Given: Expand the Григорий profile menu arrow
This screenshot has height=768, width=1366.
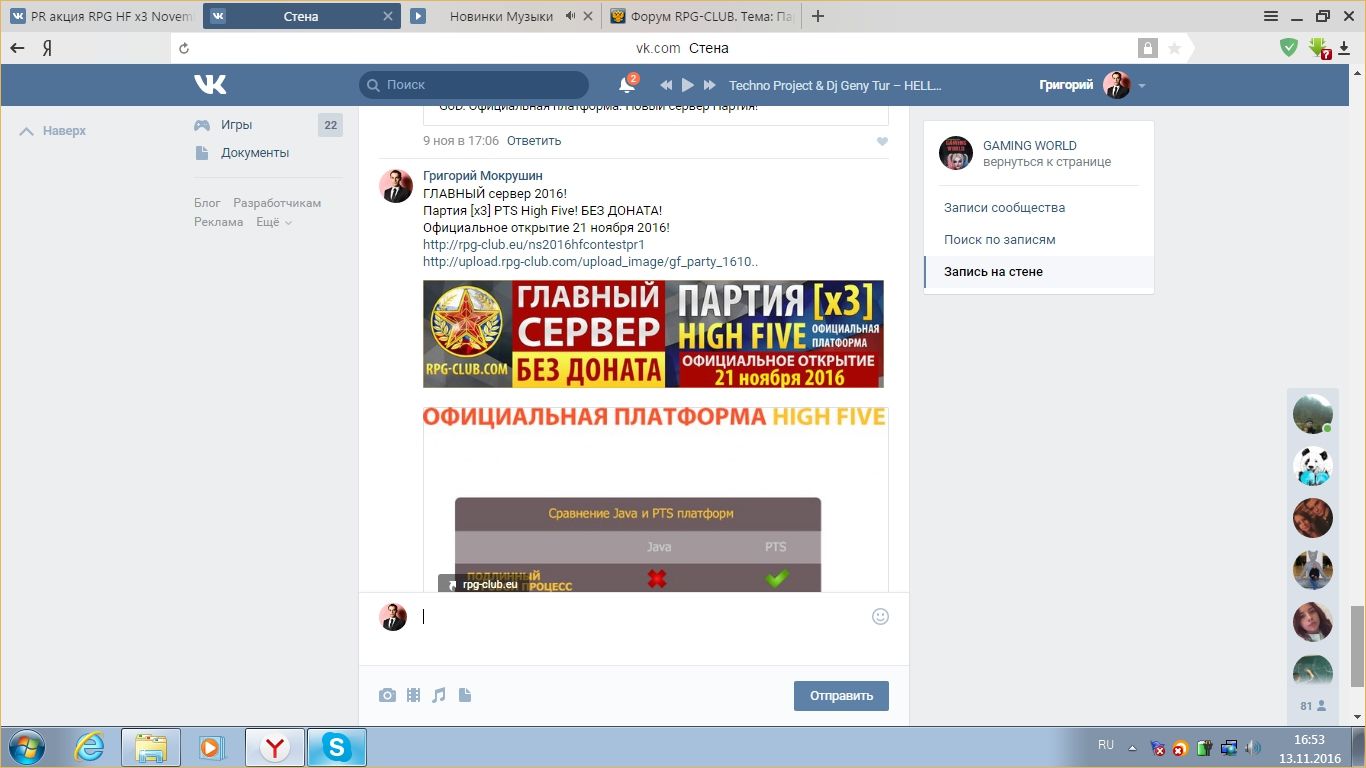Looking at the screenshot, I should (1142, 86).
